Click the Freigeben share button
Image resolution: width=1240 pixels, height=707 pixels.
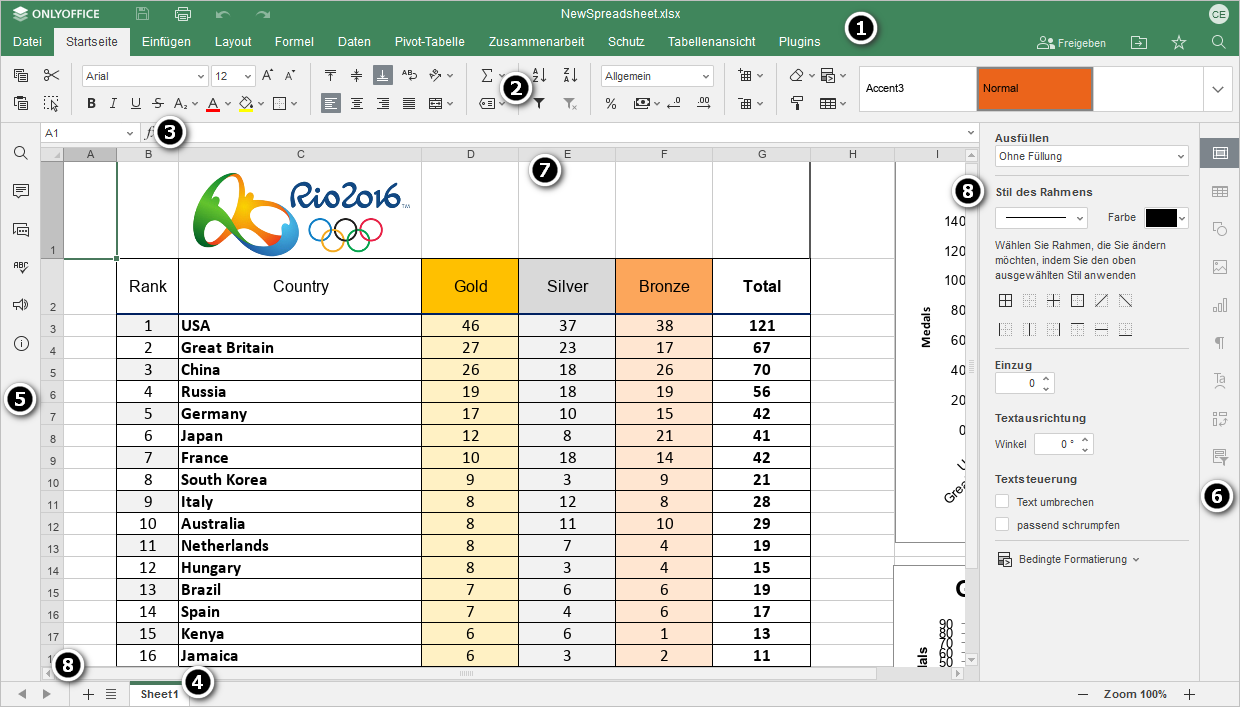click(x=1072, y=43)
